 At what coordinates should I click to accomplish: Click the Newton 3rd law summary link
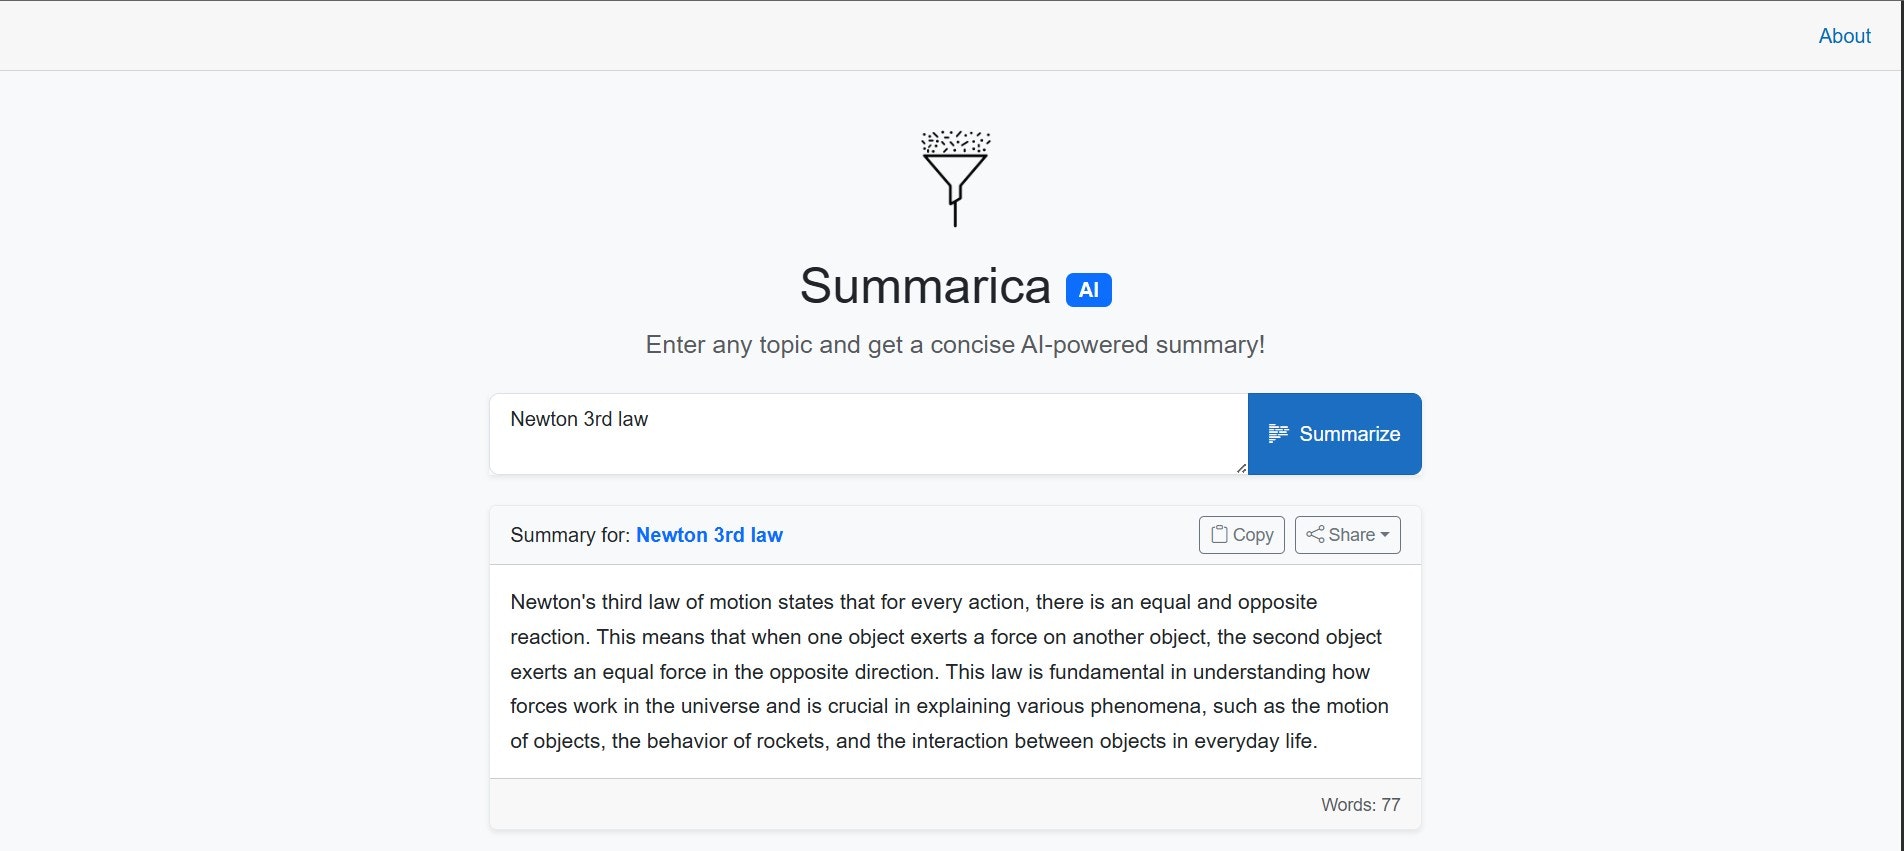click(x=710, y=535)
